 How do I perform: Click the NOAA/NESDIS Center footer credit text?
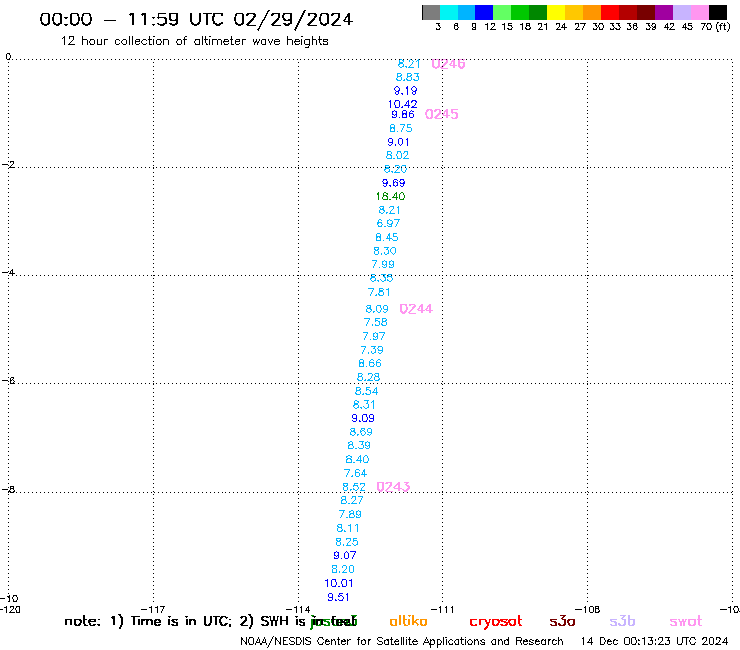(x=402, y=641)
